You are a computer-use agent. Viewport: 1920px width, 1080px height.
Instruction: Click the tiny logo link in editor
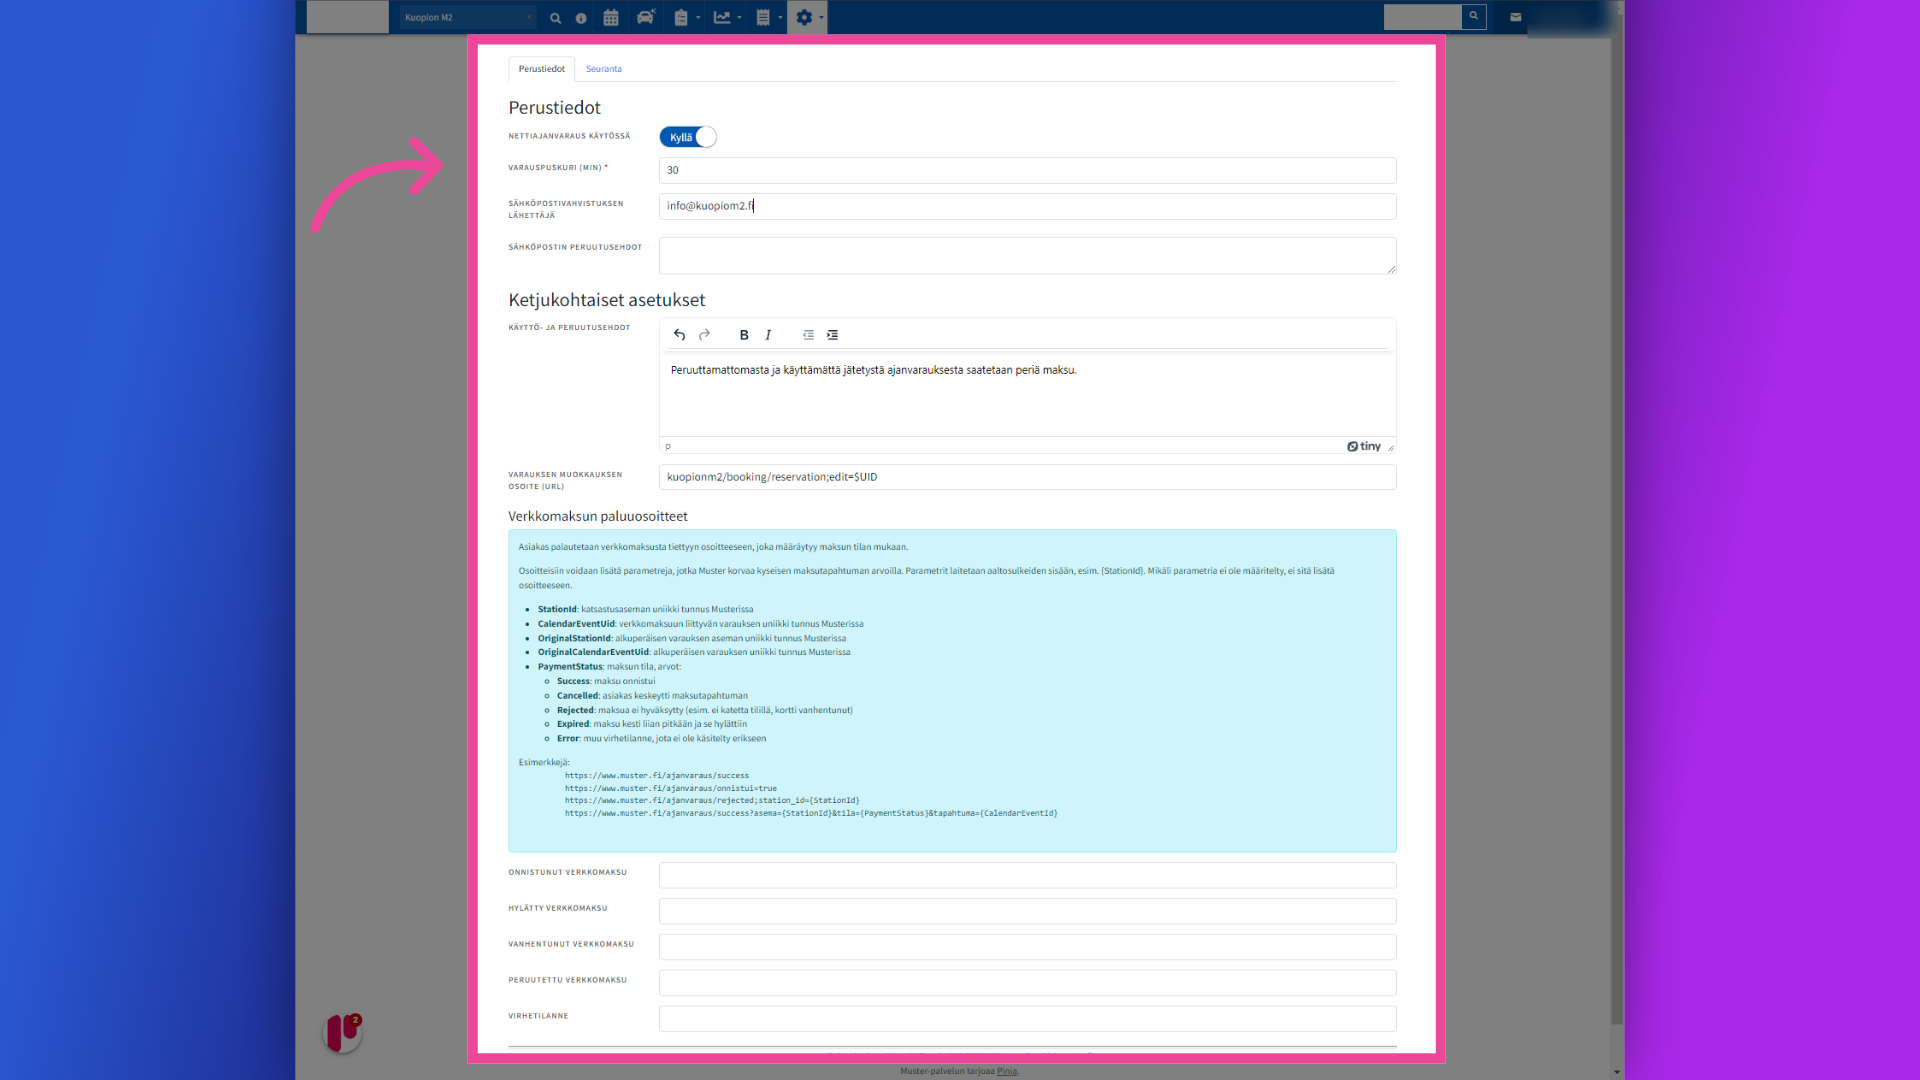1363,447
